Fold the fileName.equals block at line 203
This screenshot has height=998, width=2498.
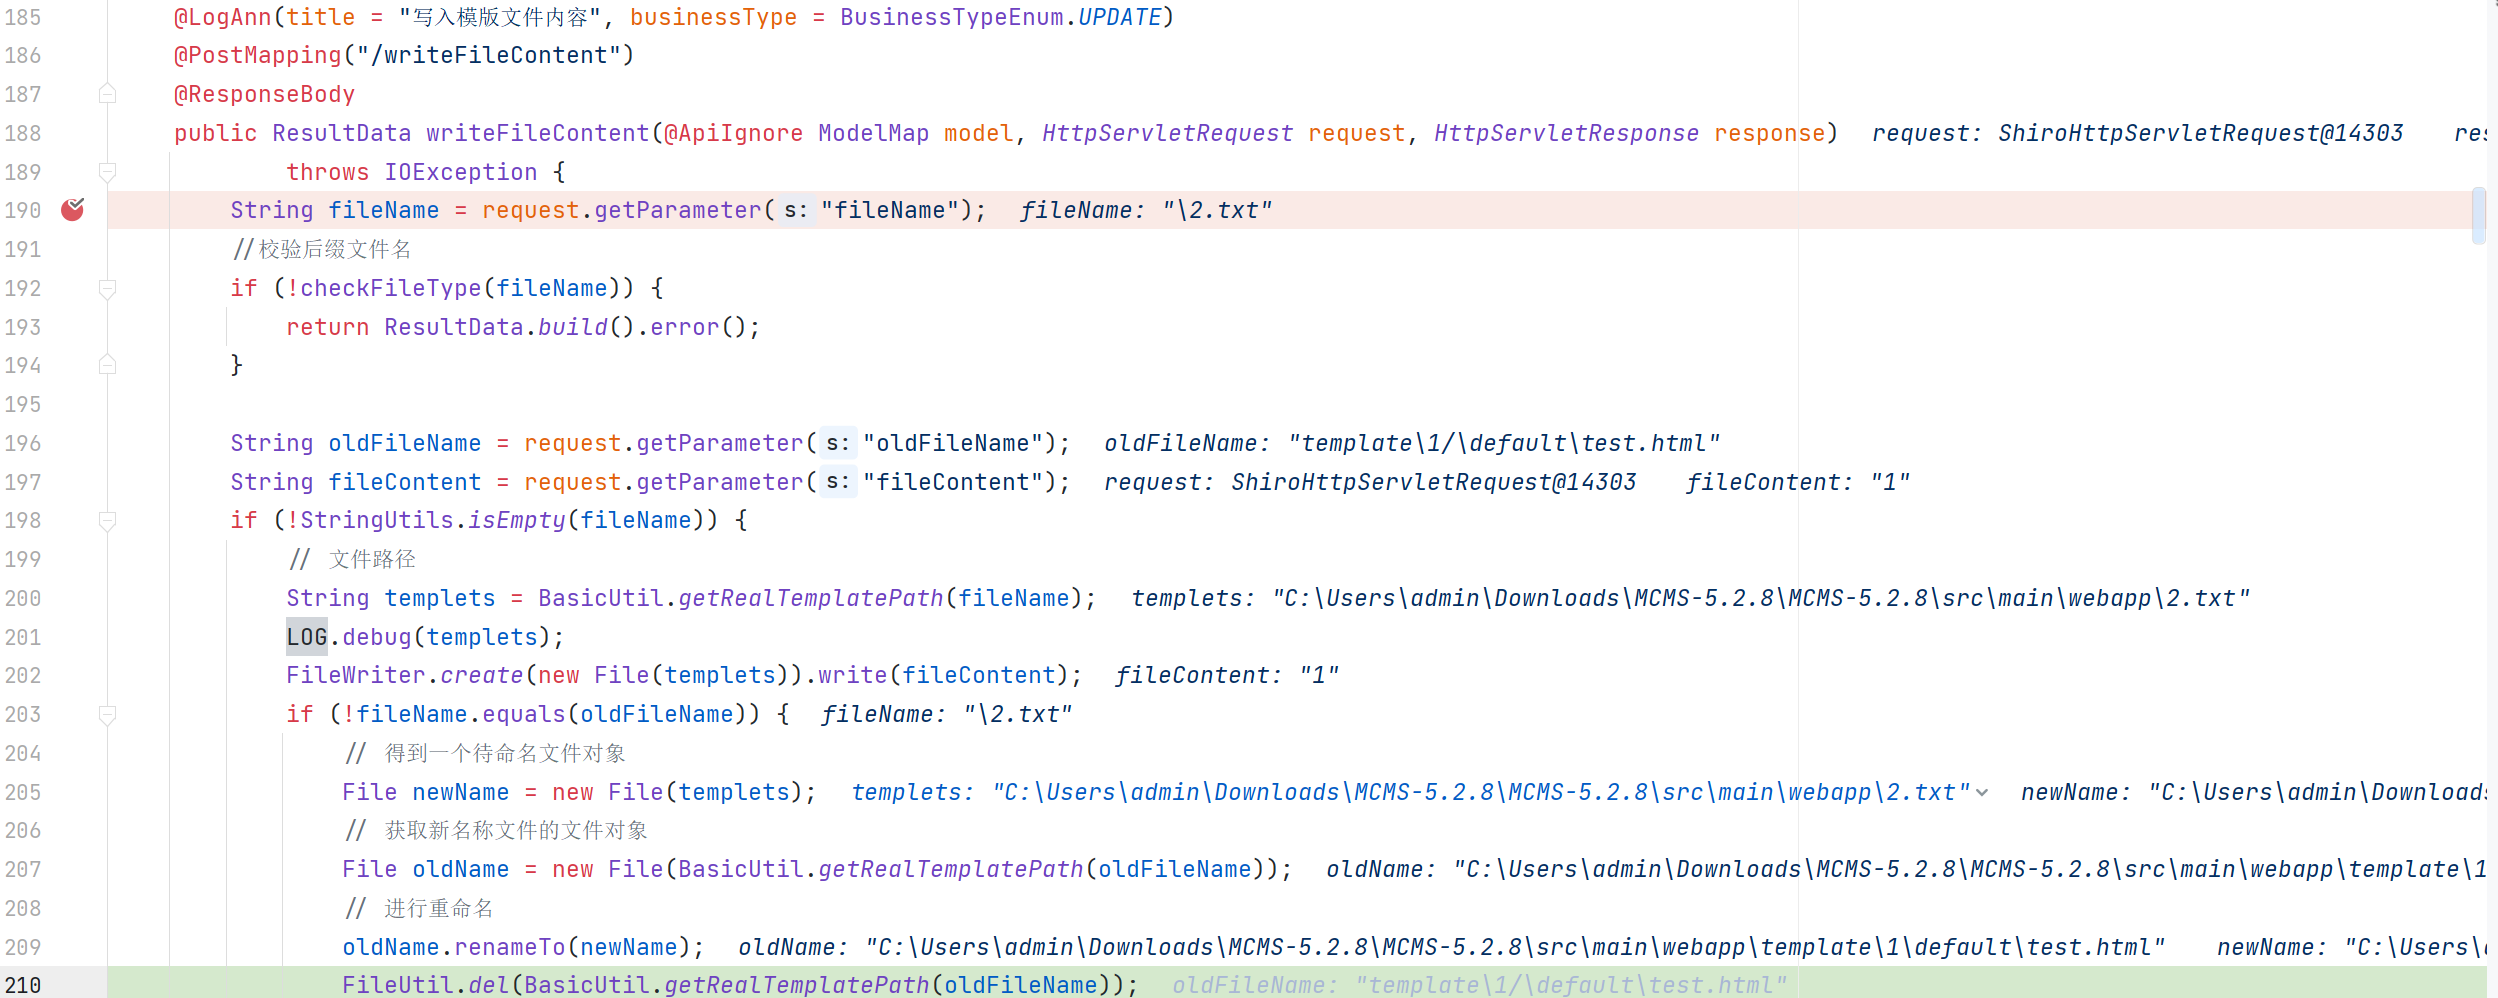click(x=108, y=715)
